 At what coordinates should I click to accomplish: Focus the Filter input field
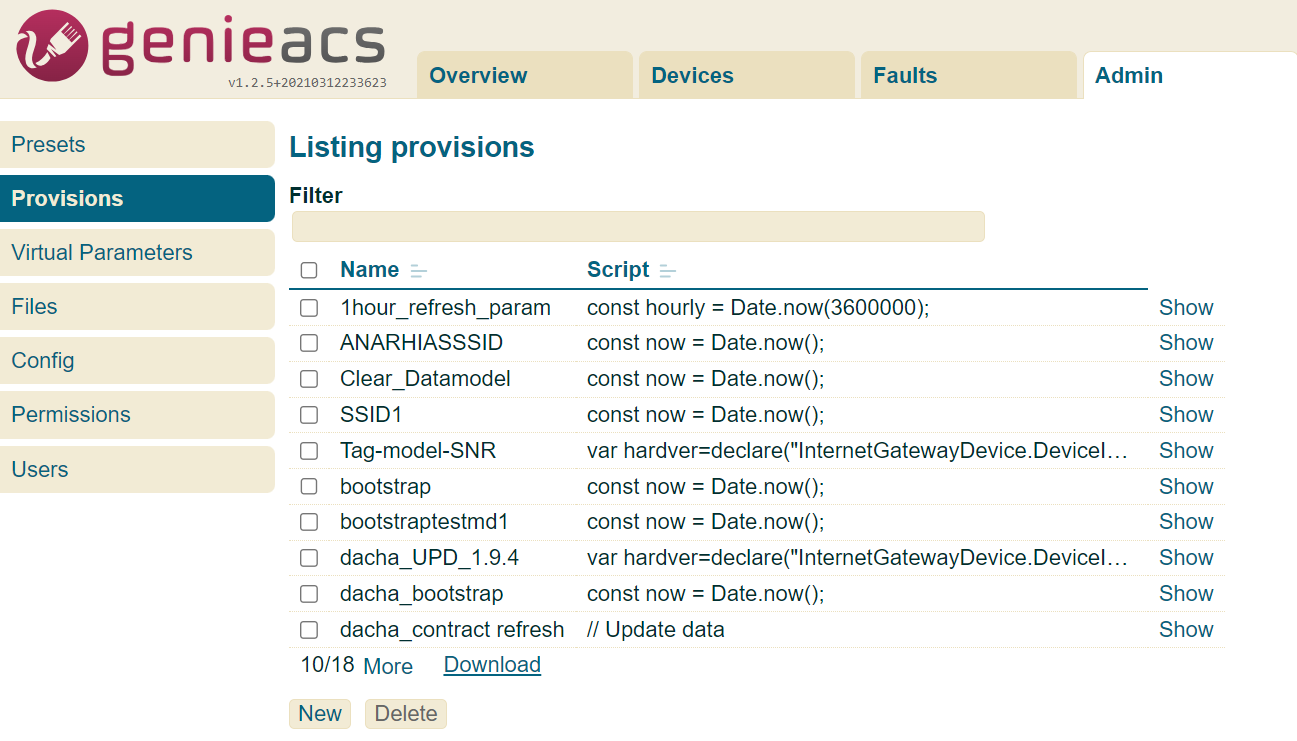638,226
